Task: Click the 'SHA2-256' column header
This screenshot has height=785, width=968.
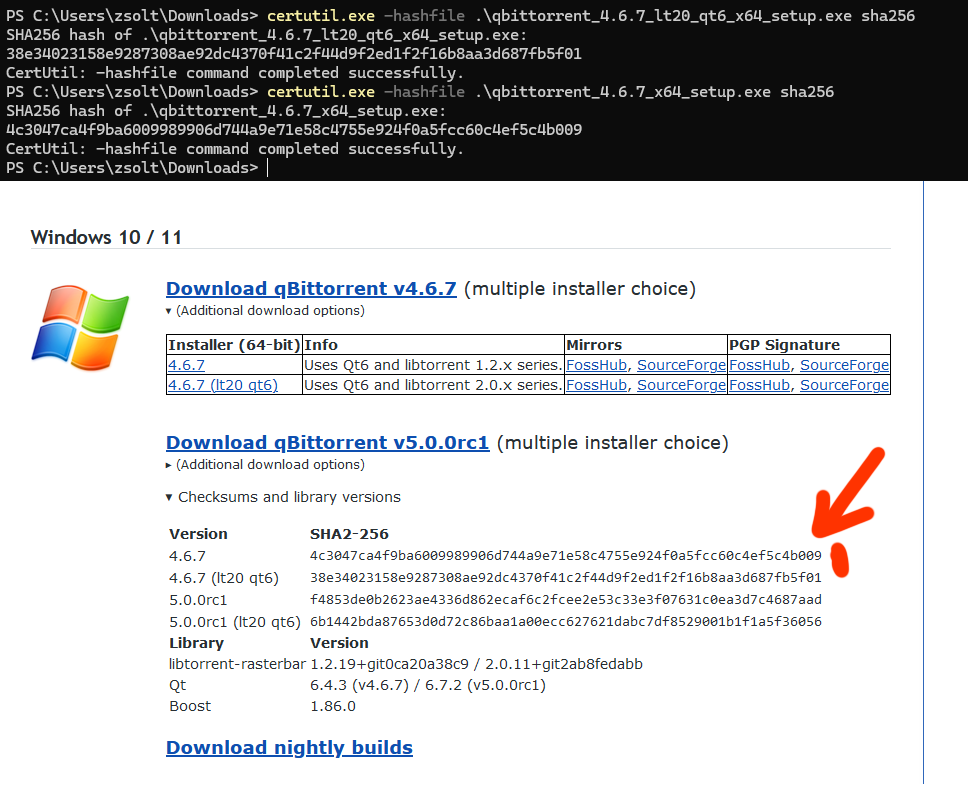Action: [x=349, y=534]
